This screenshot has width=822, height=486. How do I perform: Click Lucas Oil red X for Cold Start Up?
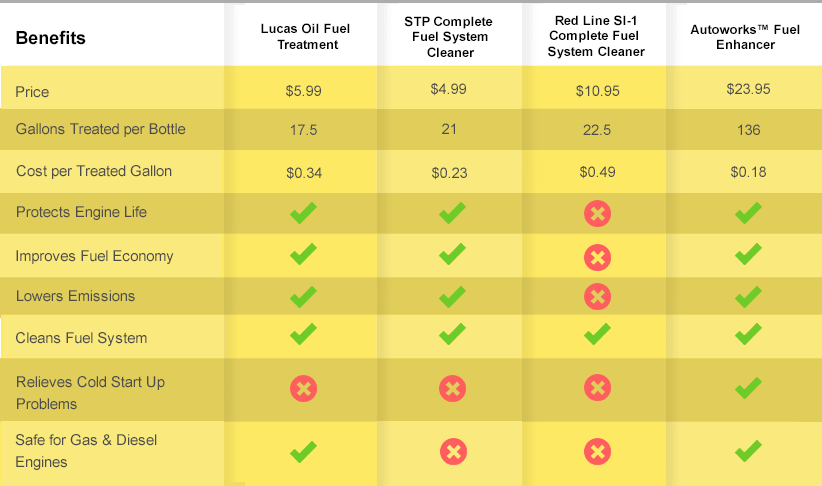304,388
